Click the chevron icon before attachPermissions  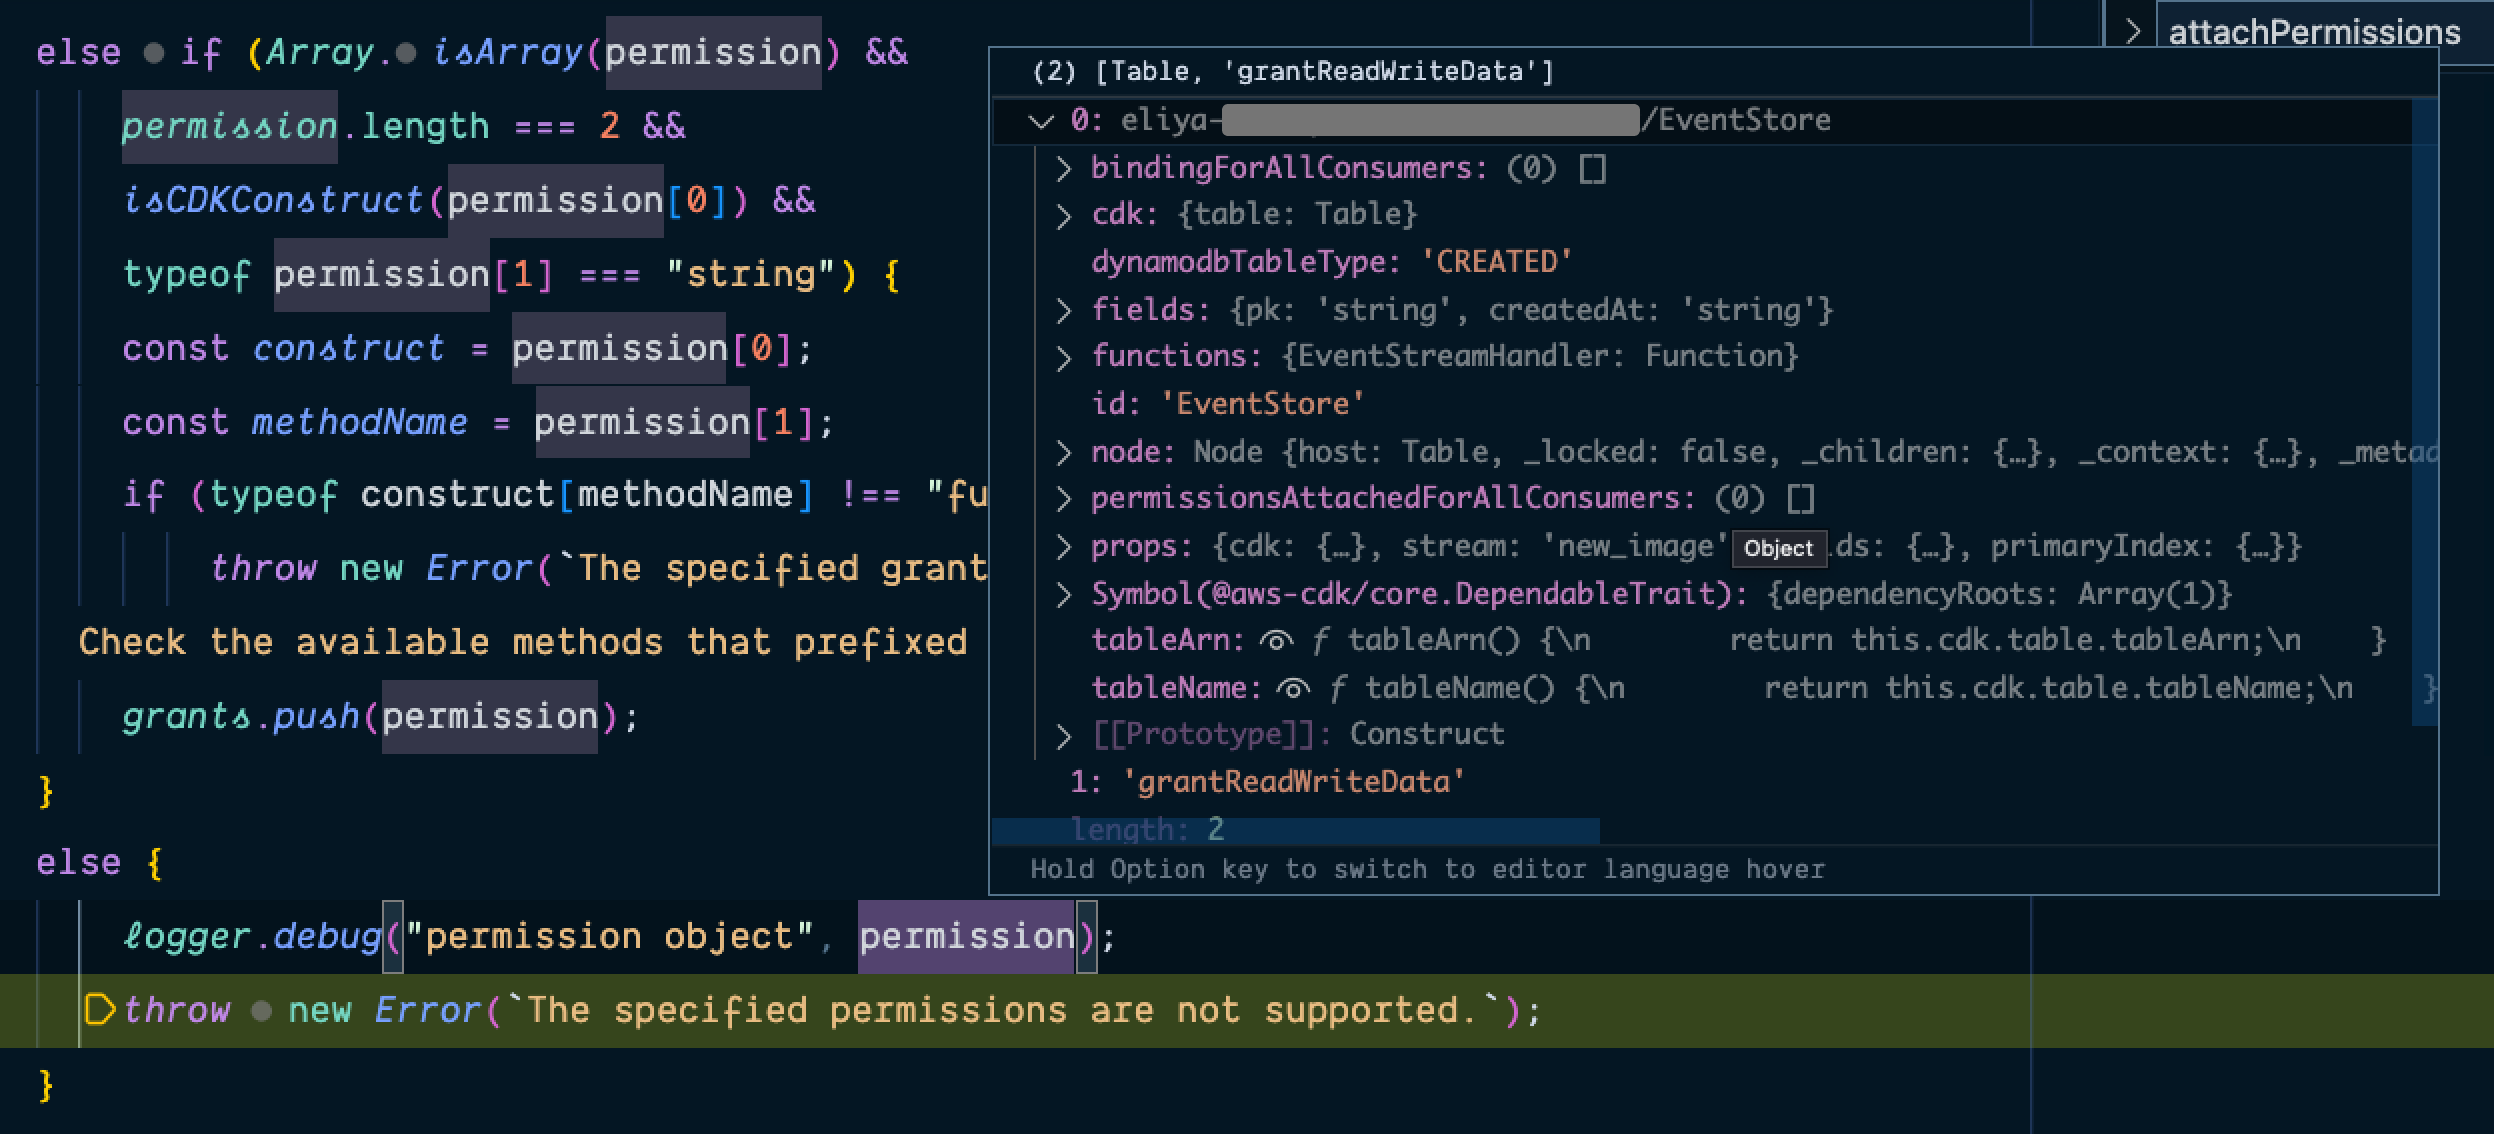point(2135,31)
